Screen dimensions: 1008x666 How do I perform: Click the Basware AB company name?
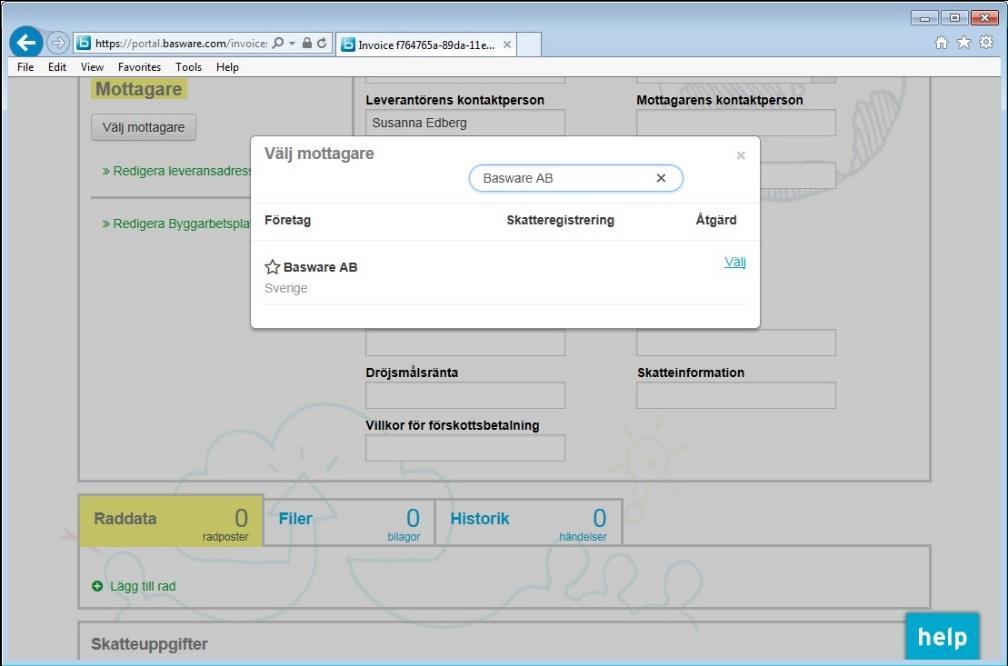(320, 267)
